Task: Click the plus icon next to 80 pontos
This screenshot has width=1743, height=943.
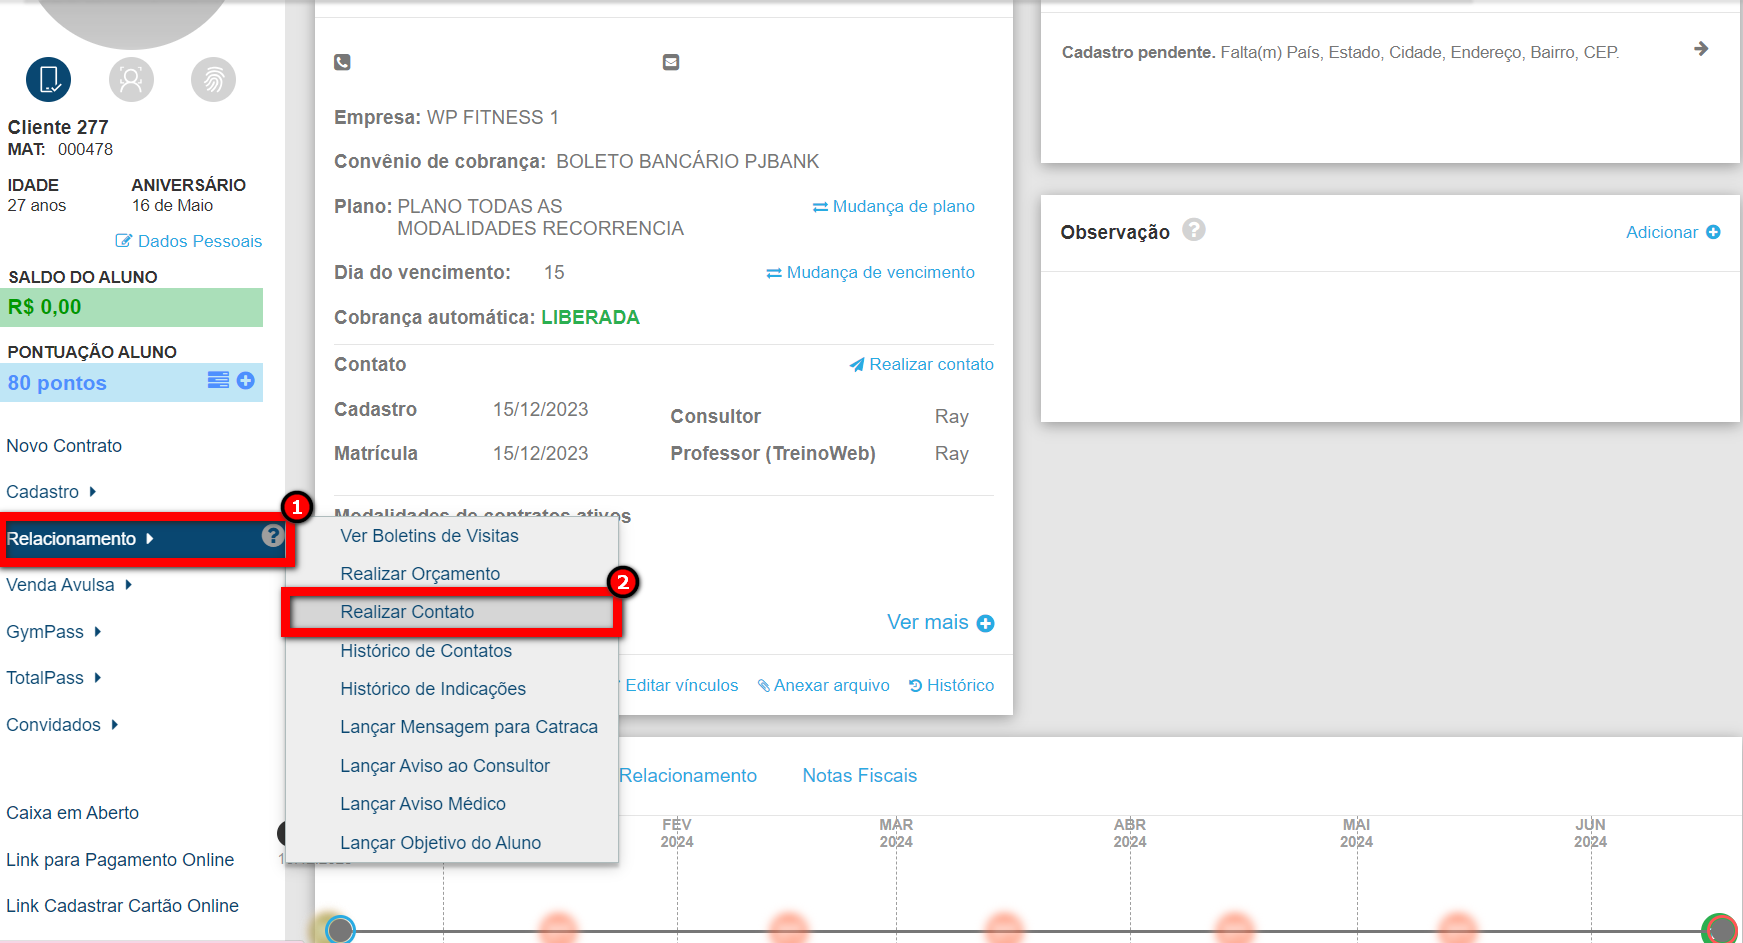Action: point(245,382)
